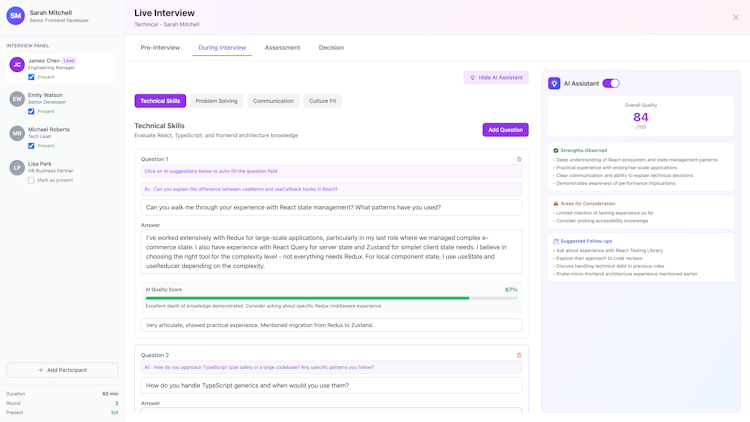The image size is (750, 422).
Task: Click the Suggested Follow-ups icon
Action: click(x=556, y=241)
